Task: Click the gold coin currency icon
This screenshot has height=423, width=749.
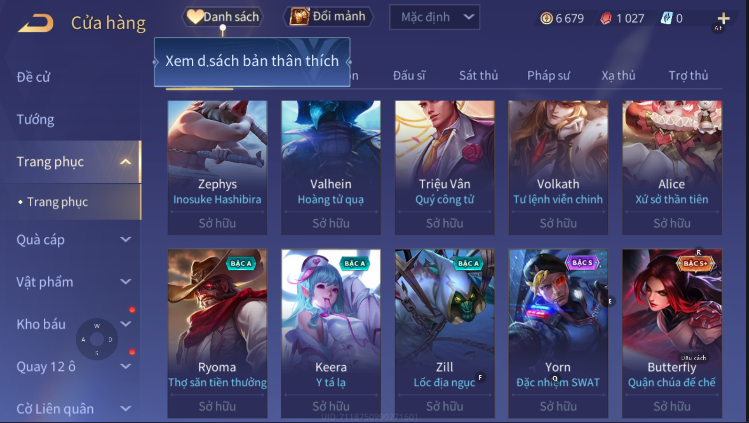Action: click(x=546, y=19)
